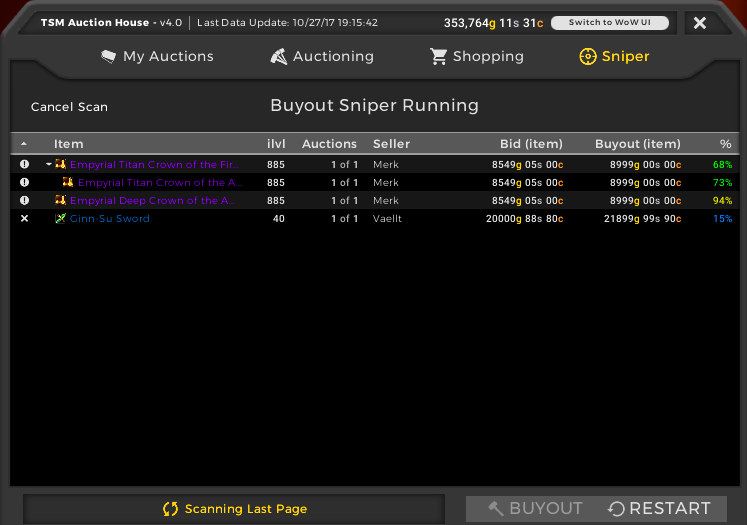Click the Buyout Sniper Running heading
Screen dimensions: 747x525
[374, 105]
